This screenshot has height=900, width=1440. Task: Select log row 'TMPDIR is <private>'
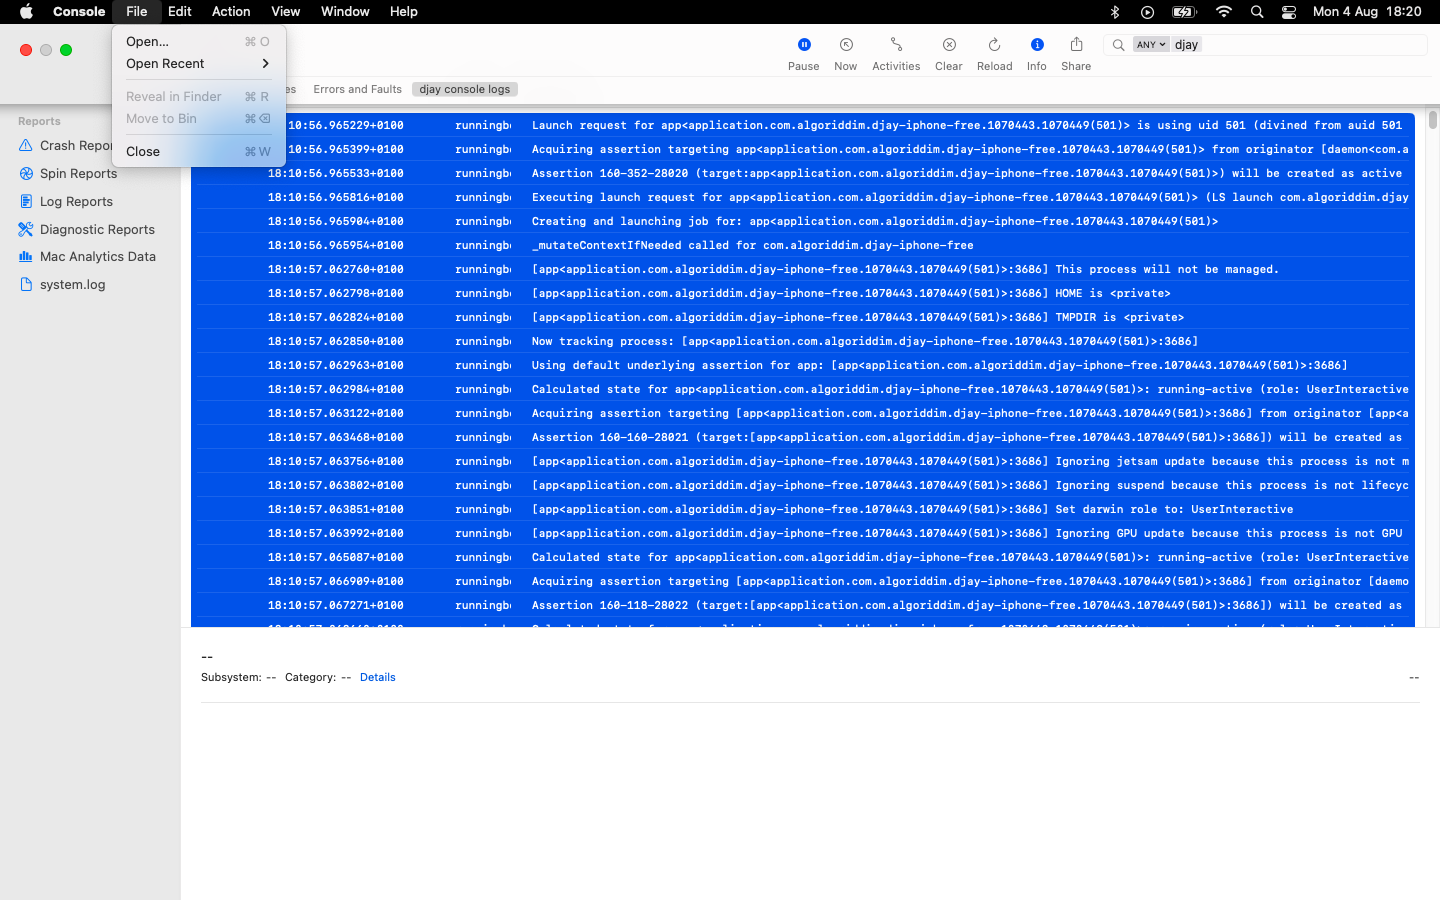[x=803, y=317]
